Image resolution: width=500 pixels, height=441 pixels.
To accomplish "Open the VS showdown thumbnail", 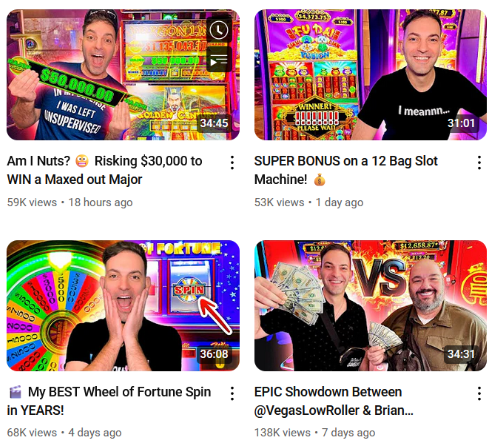I will click(x=370, y=305).
